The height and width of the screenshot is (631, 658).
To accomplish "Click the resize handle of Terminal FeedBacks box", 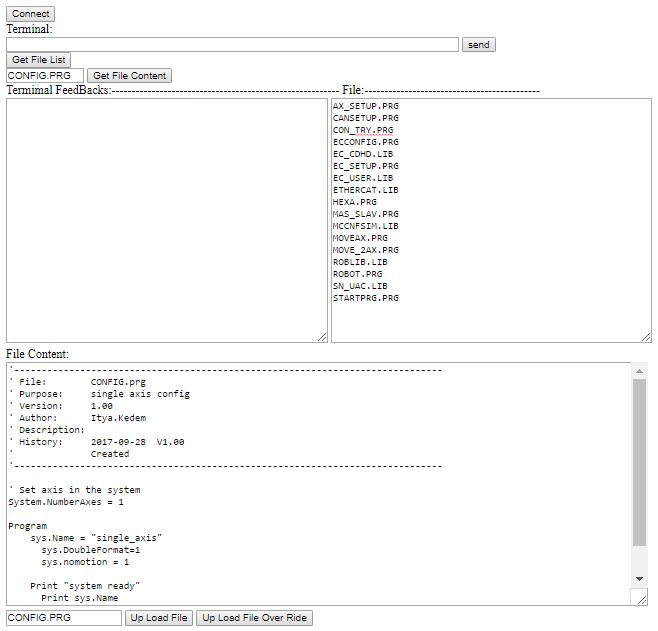I will pos(322,337).
